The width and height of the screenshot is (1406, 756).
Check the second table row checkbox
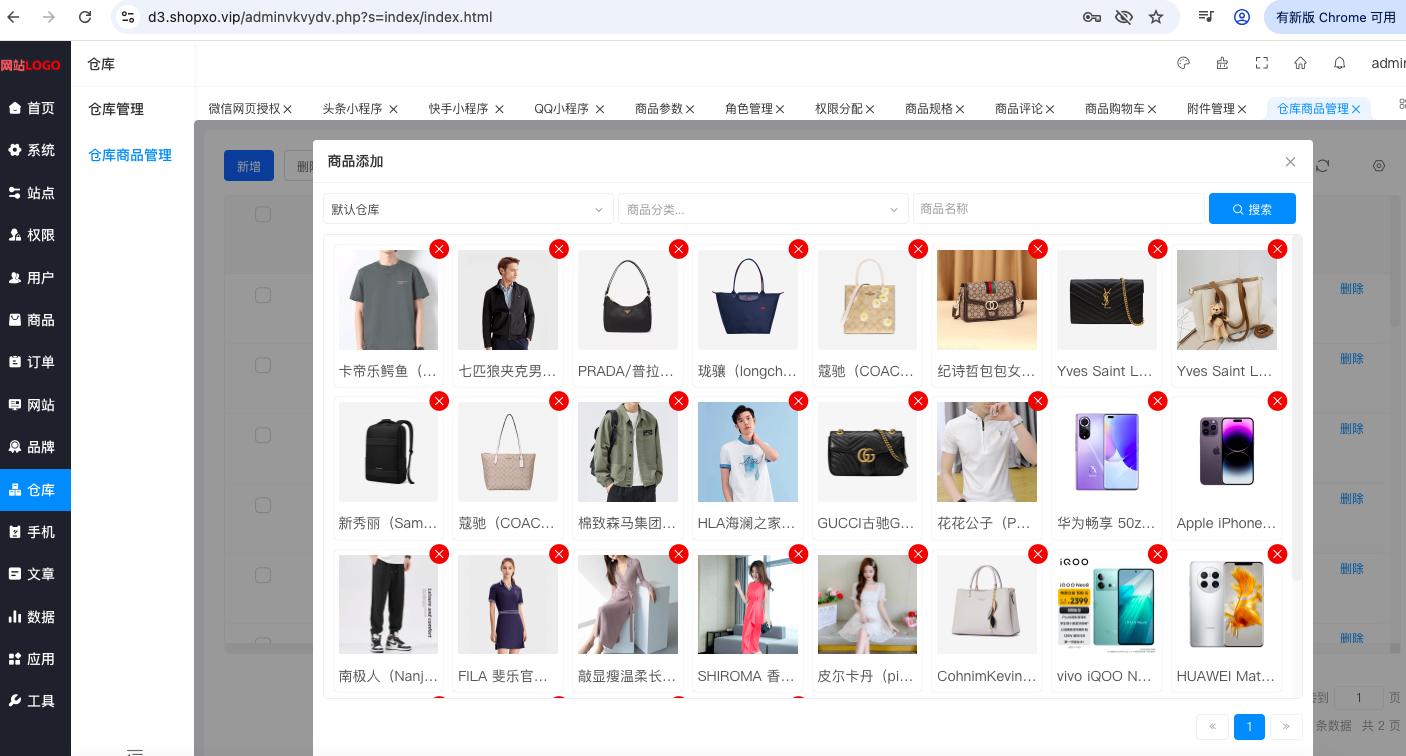tap(263, 365)
